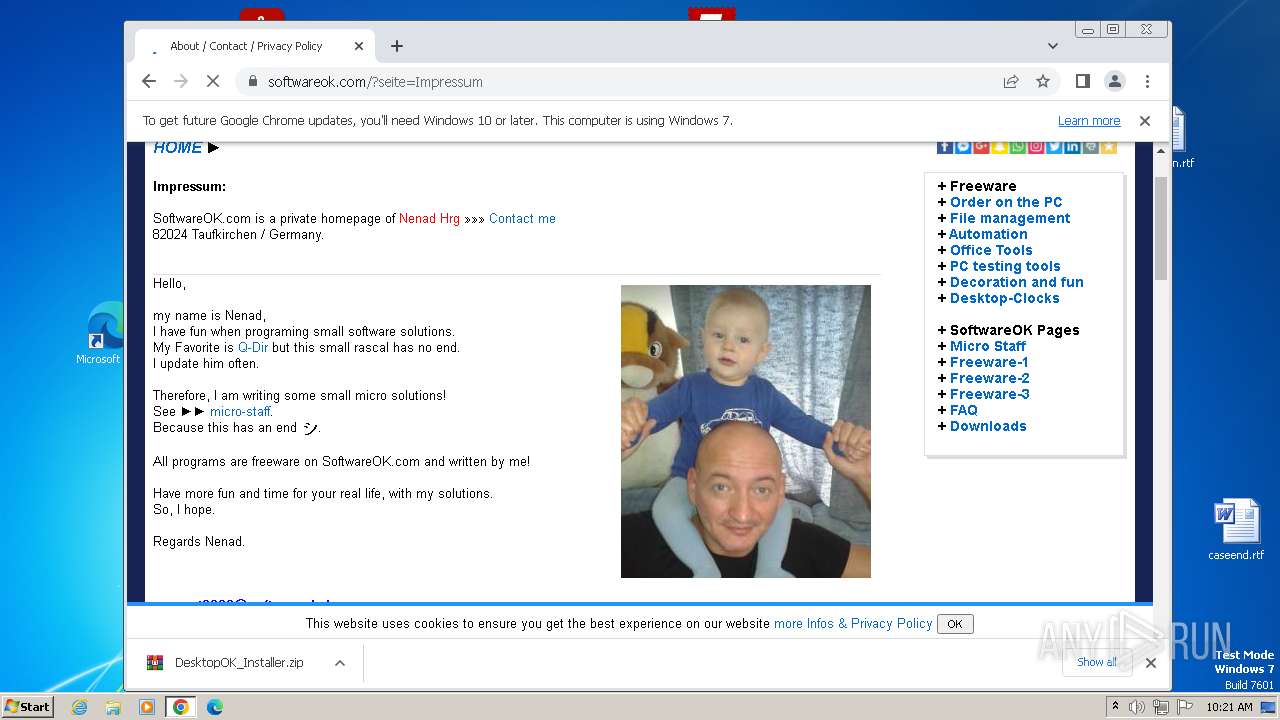
Task: Launch Media Player from taskbar
Action: (147, 707)
